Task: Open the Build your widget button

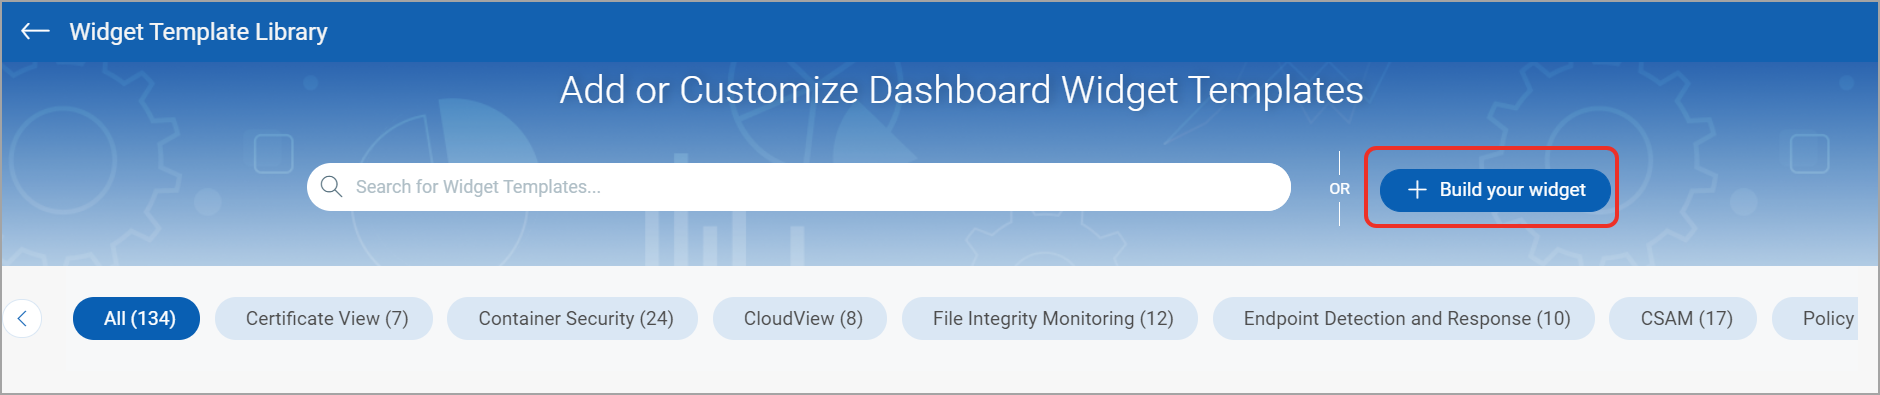Action: pos(1495,189)
